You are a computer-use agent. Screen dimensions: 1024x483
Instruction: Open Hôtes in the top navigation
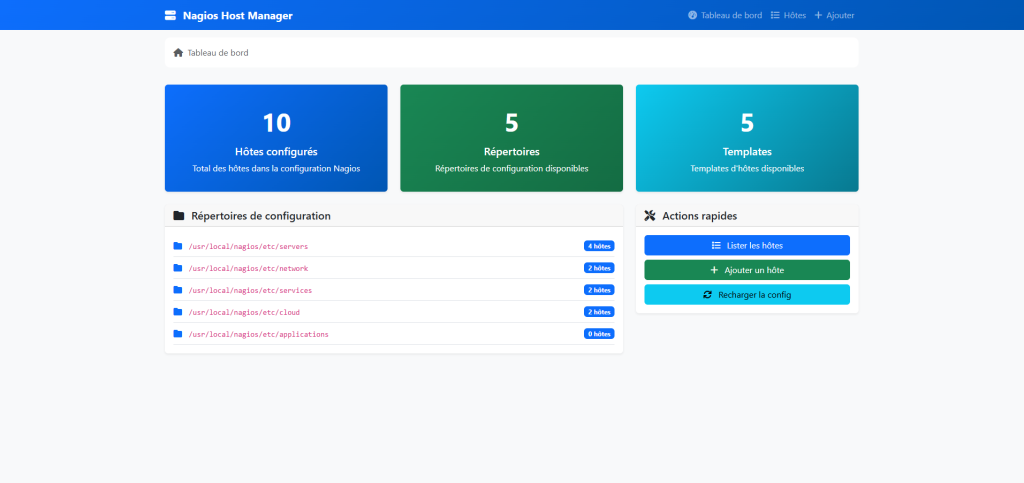(788, 15)
